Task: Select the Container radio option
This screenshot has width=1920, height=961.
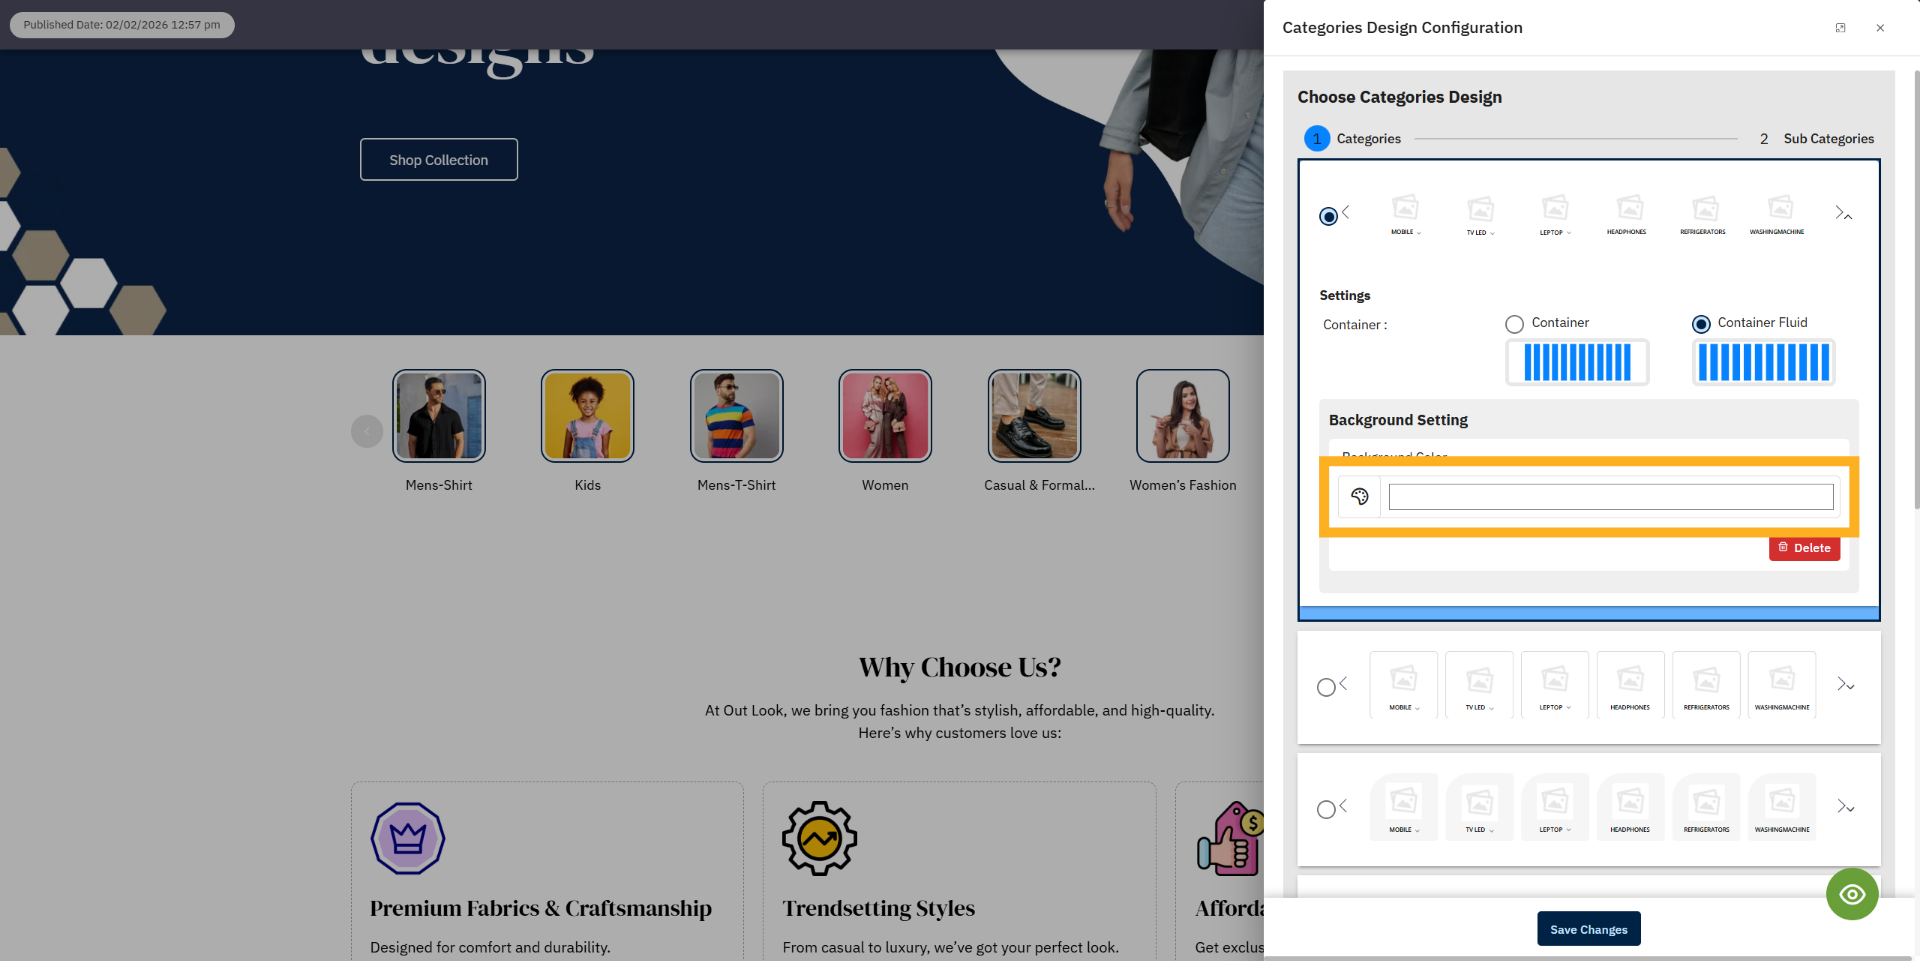Action: tap(1515, 323)
